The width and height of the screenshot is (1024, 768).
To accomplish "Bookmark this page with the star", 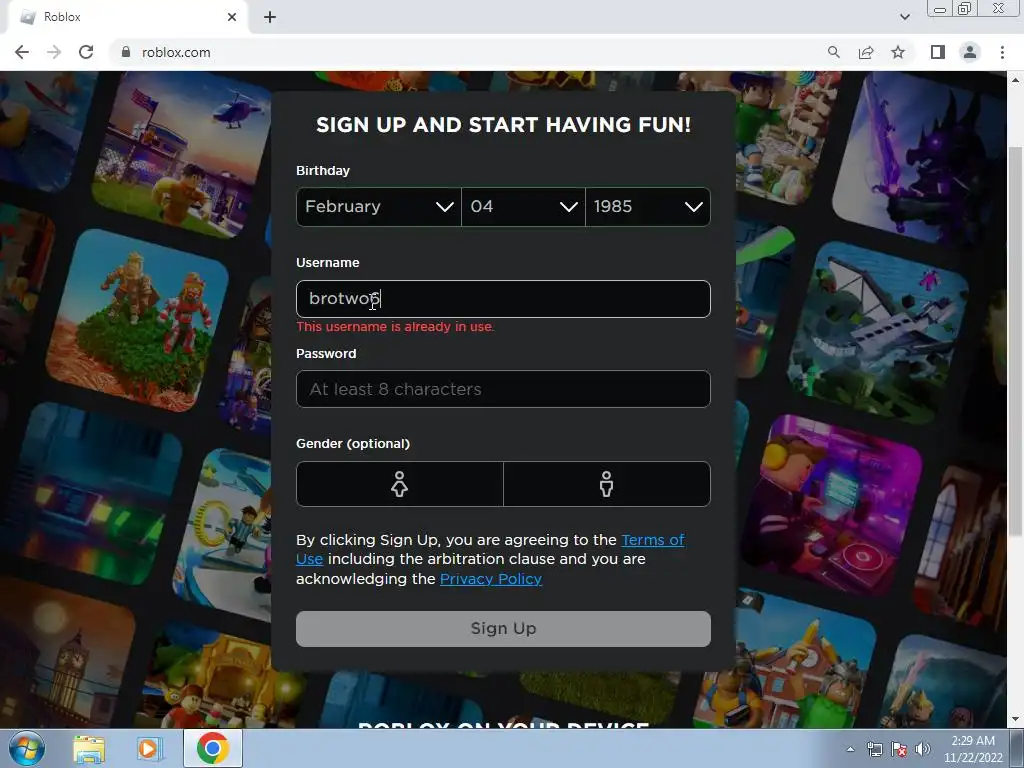I will coord(898,52).
